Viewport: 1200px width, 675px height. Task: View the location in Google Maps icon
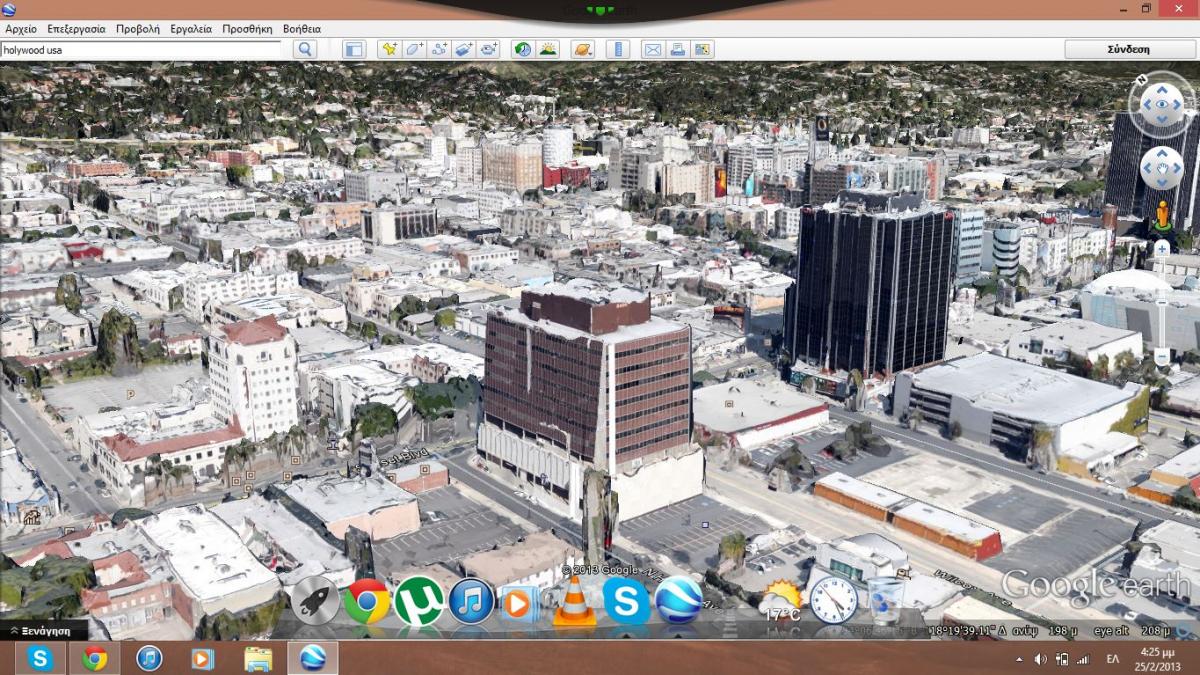702,49
